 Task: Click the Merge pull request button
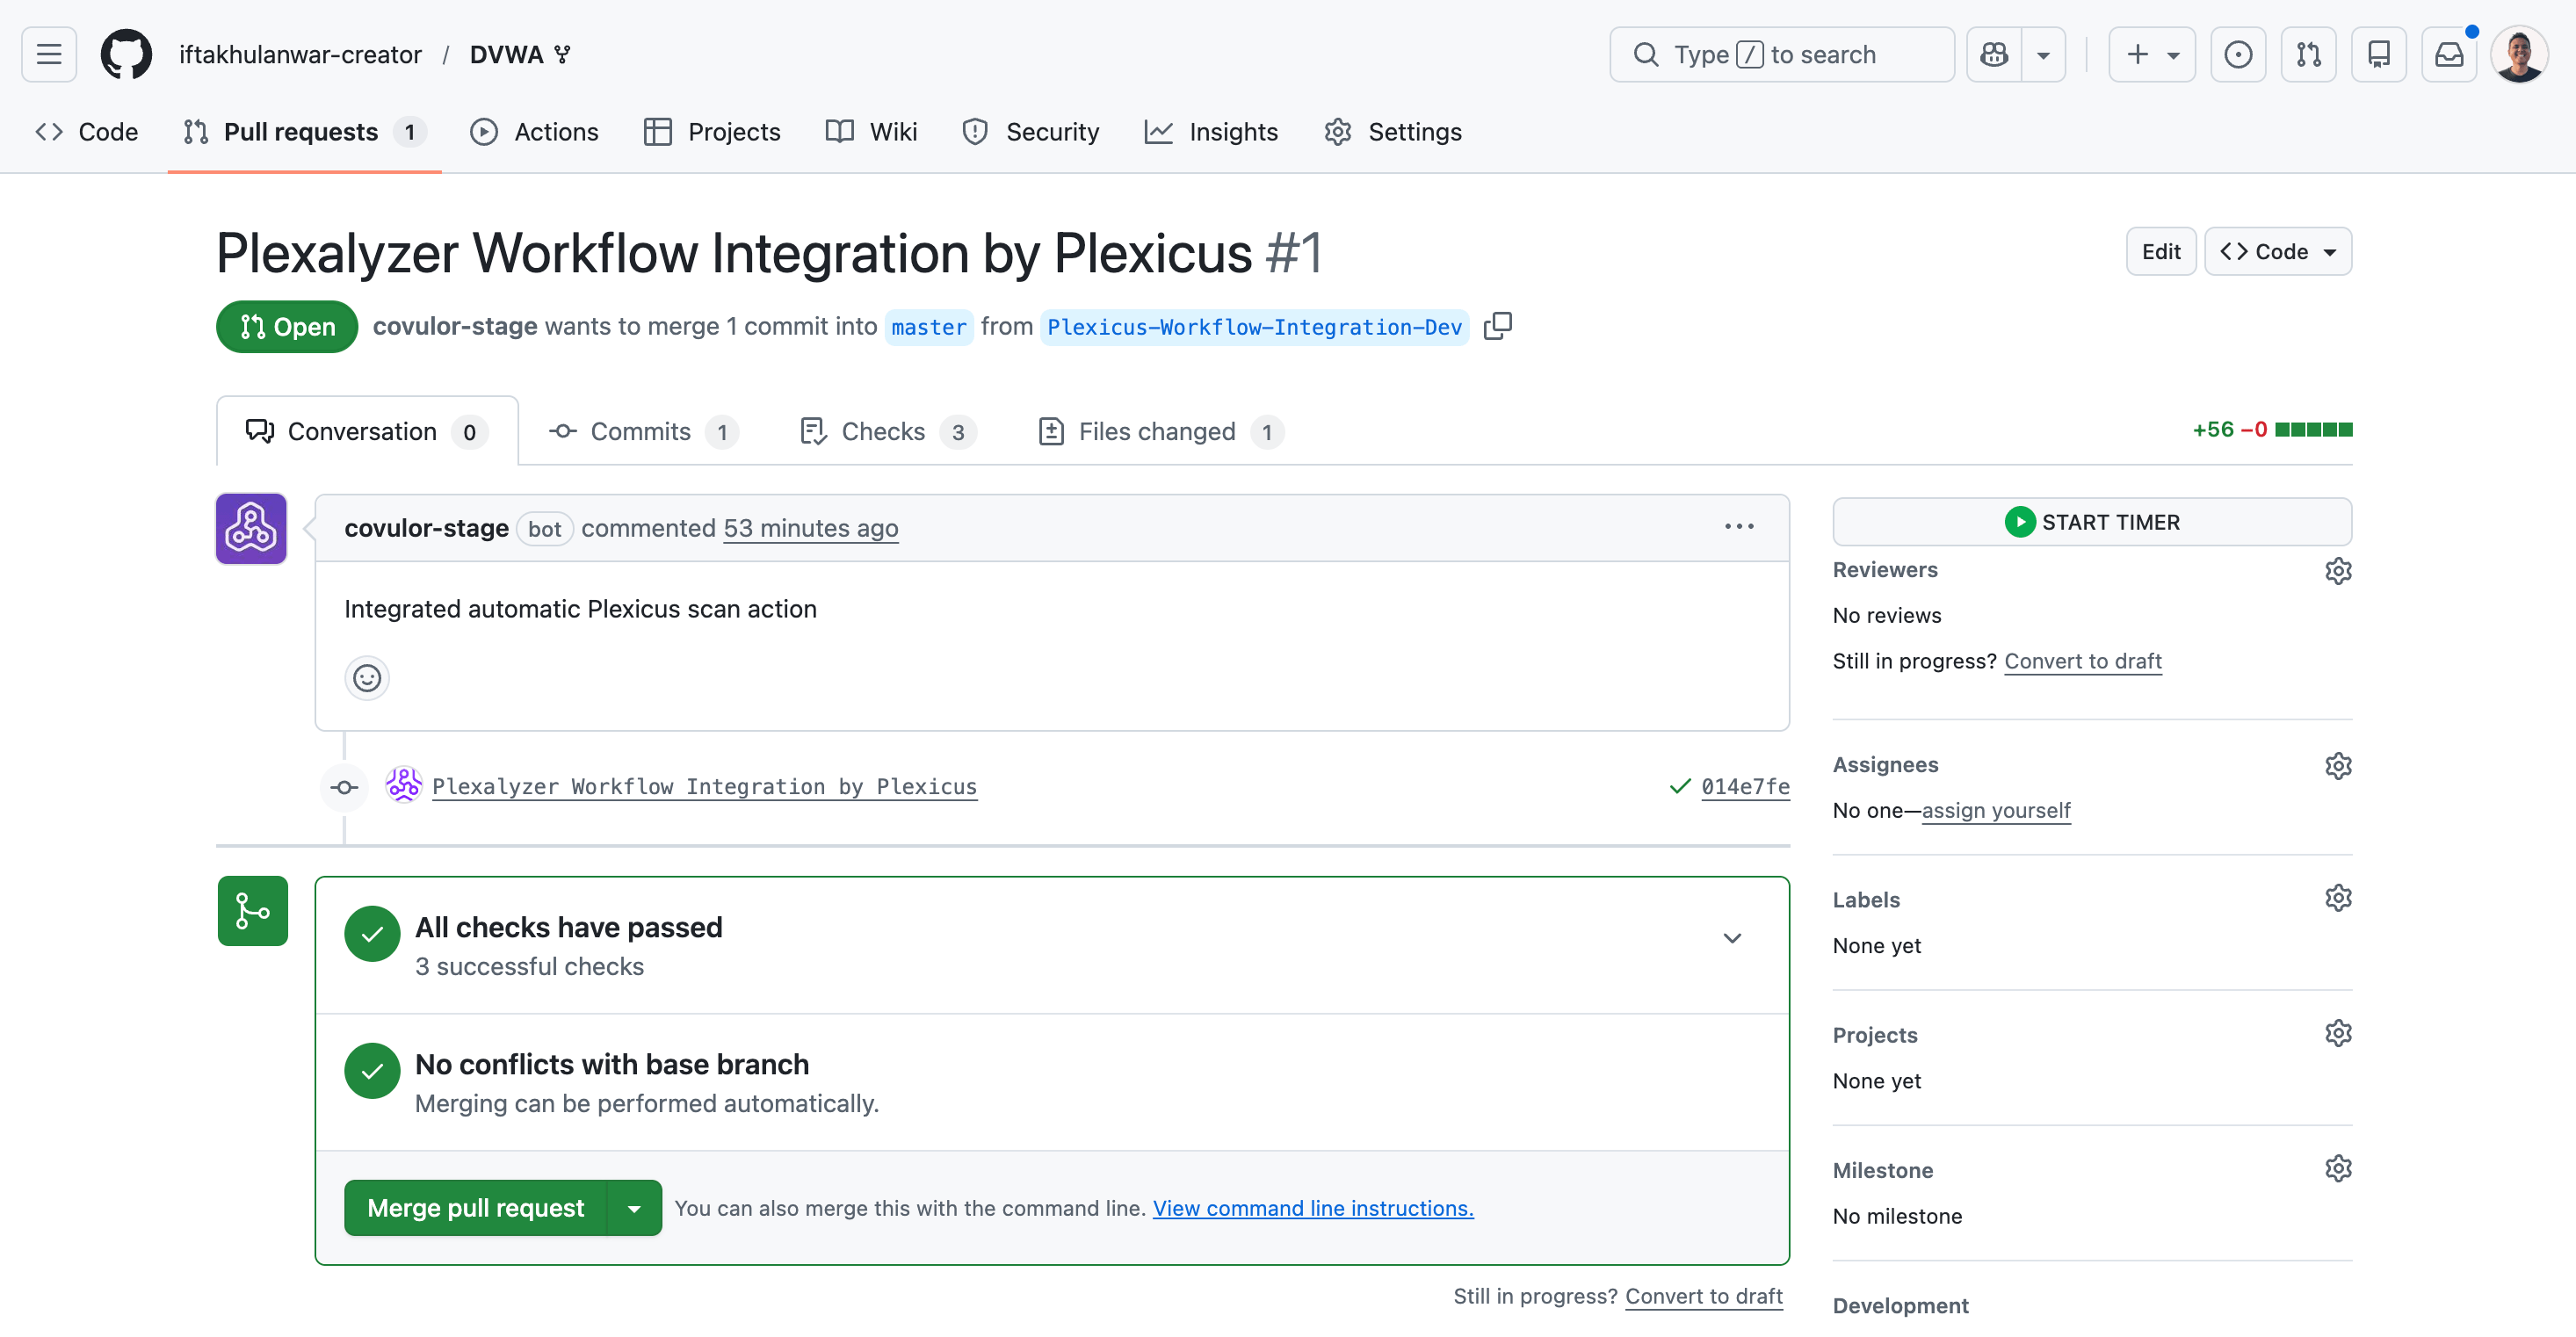point(476,1207)
